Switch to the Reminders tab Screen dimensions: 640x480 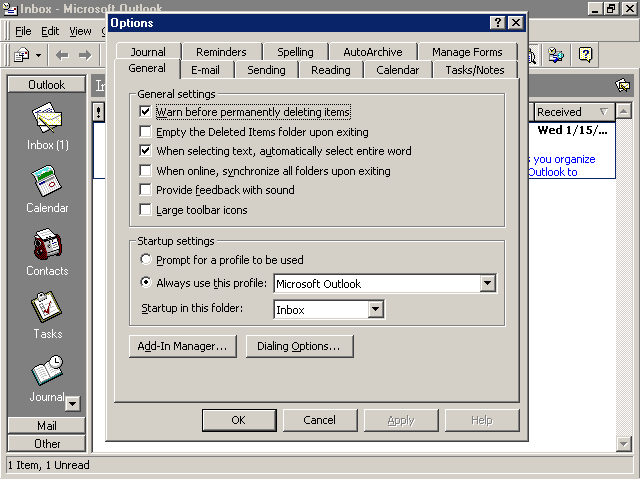click(221, 52)
